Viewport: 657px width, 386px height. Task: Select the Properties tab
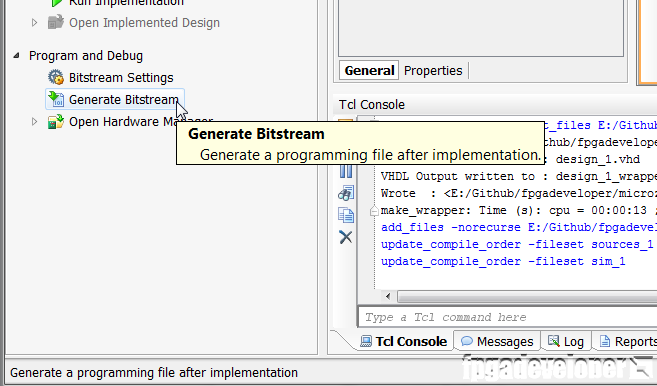pos(433,70)
